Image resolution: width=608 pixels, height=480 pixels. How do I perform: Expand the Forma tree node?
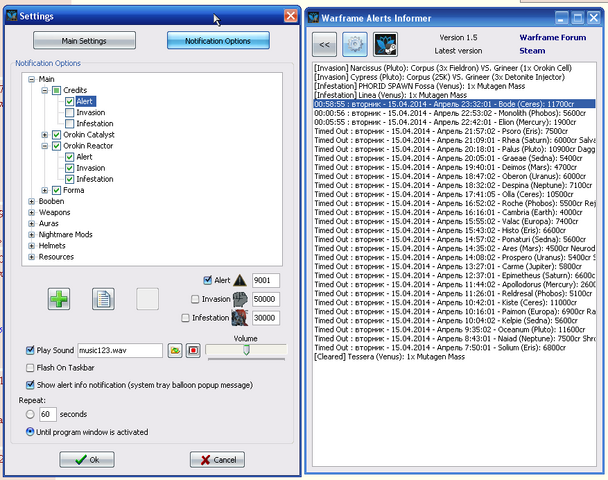[x=45, y=190]
